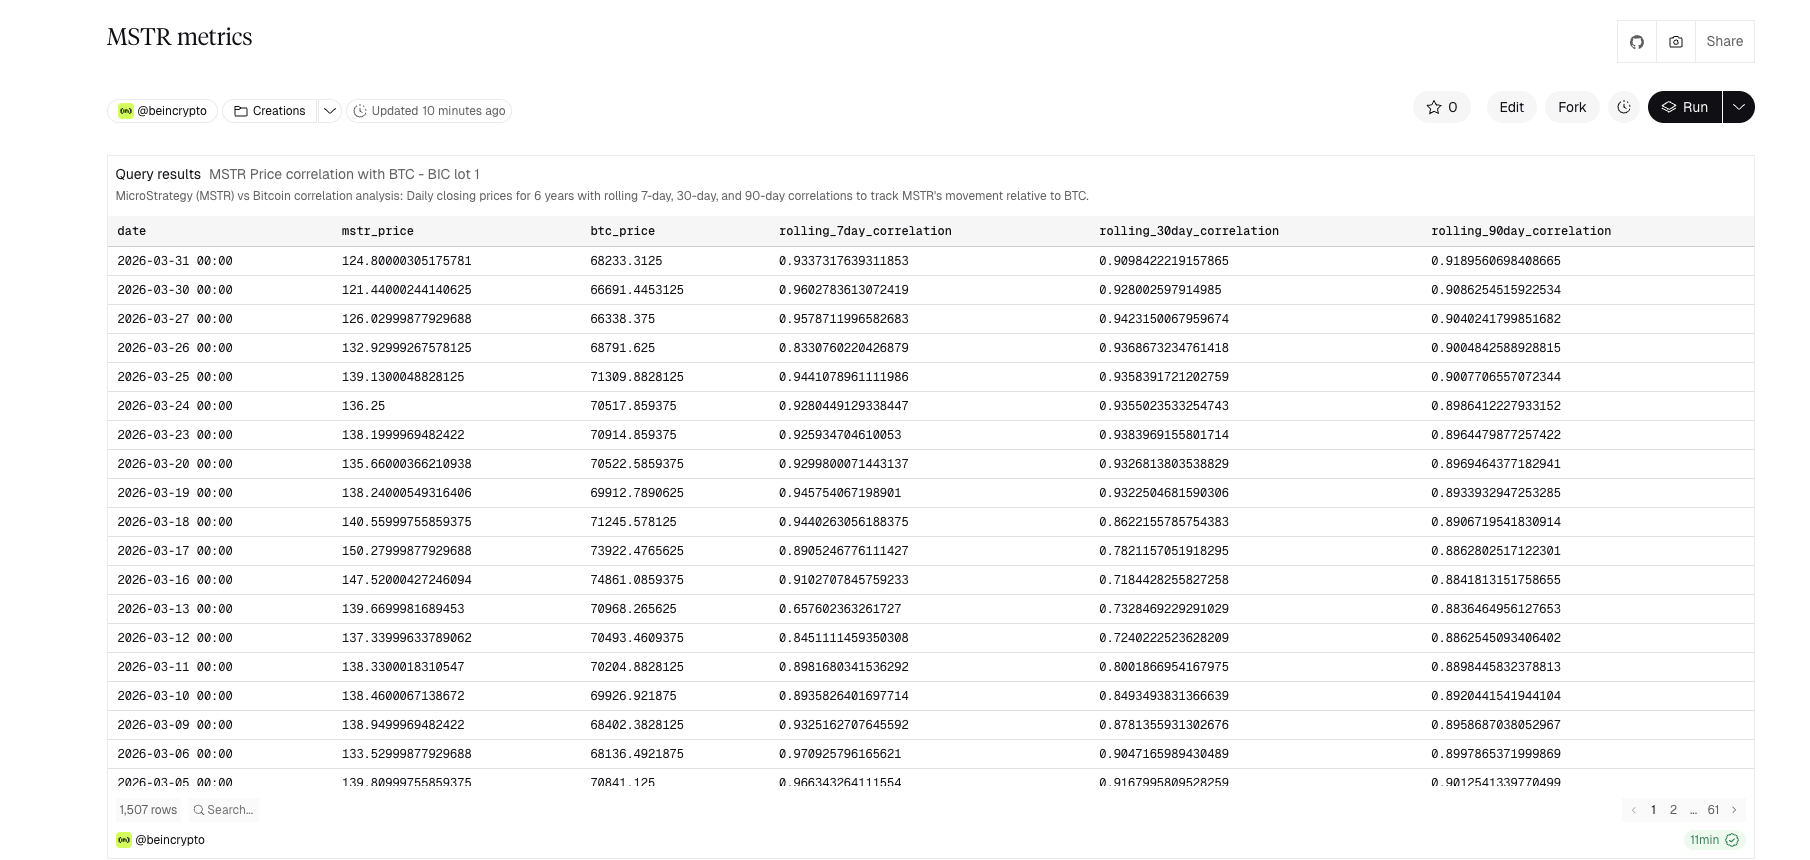Click the rolling_7day_correlation column header

(x=865, y=231)
